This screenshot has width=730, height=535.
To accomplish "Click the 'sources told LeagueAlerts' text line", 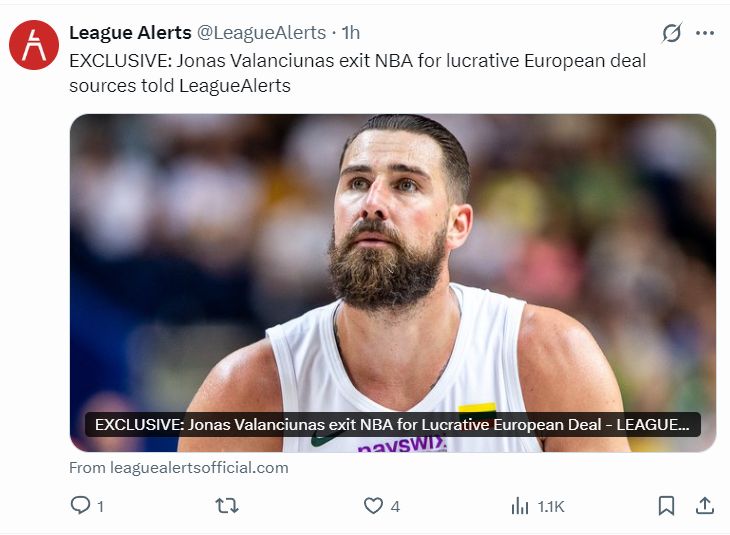I will click(x=180, y=85).
